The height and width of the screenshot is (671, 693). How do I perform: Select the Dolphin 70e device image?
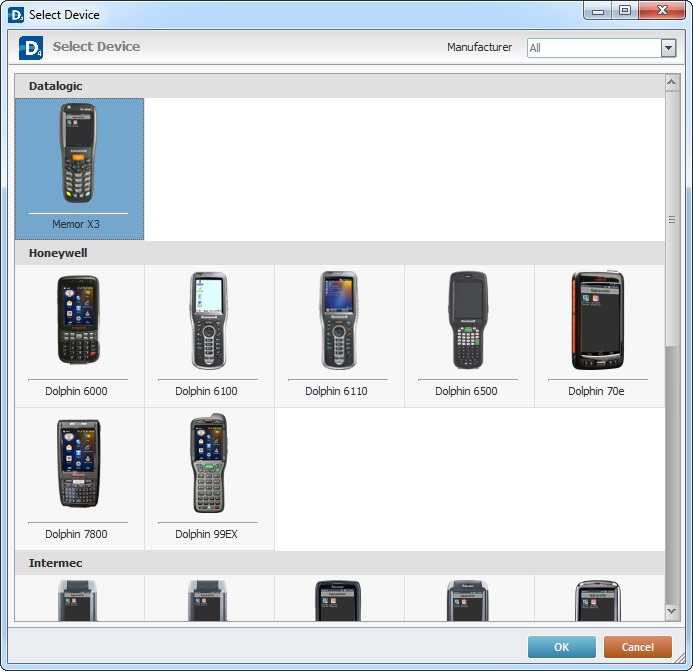(x=598, y=320)
